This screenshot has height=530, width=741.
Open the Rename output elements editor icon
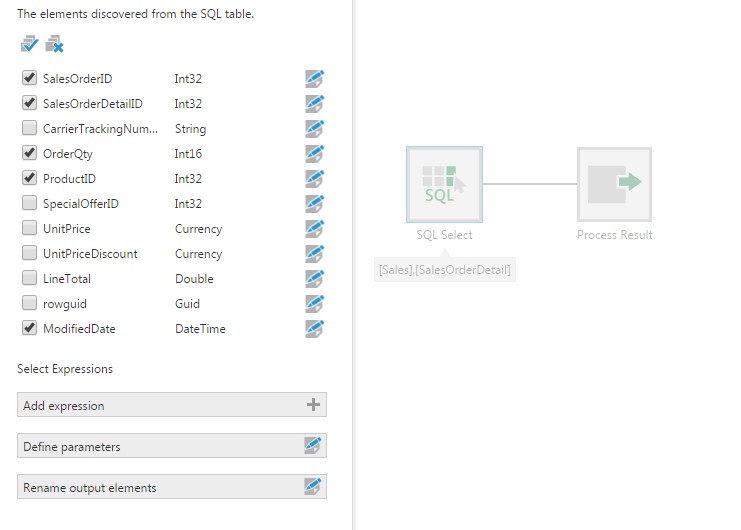pyautogui.click(x=314, y=487)
